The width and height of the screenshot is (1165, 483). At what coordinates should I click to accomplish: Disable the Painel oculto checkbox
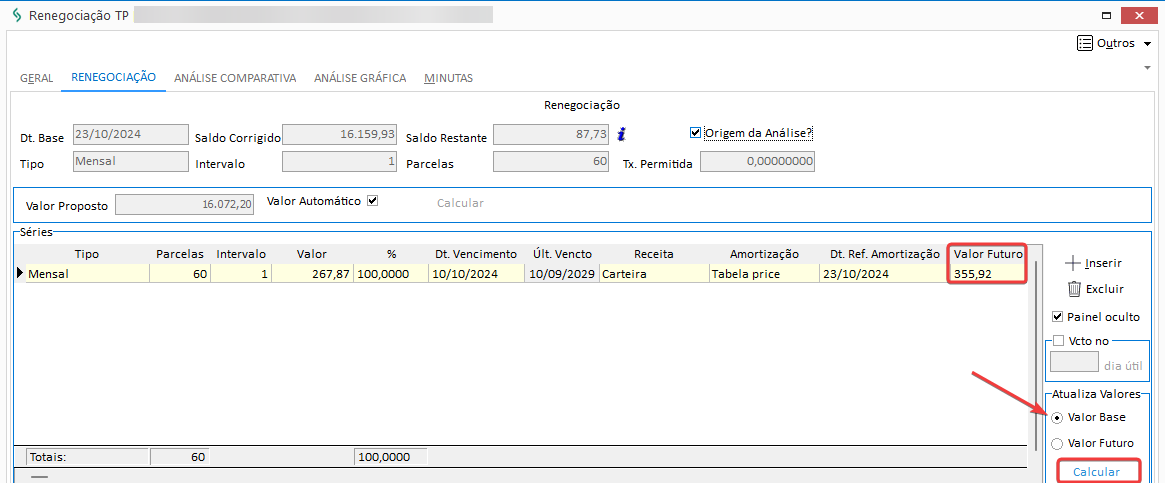coord(1058,317)
